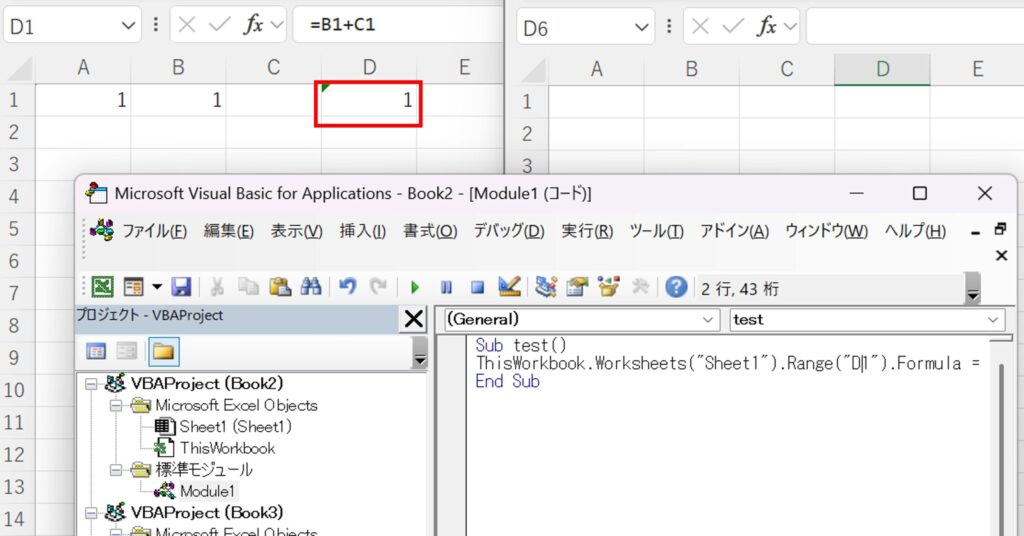Open the ウィンドウ(W) menu

click(826, 231)
